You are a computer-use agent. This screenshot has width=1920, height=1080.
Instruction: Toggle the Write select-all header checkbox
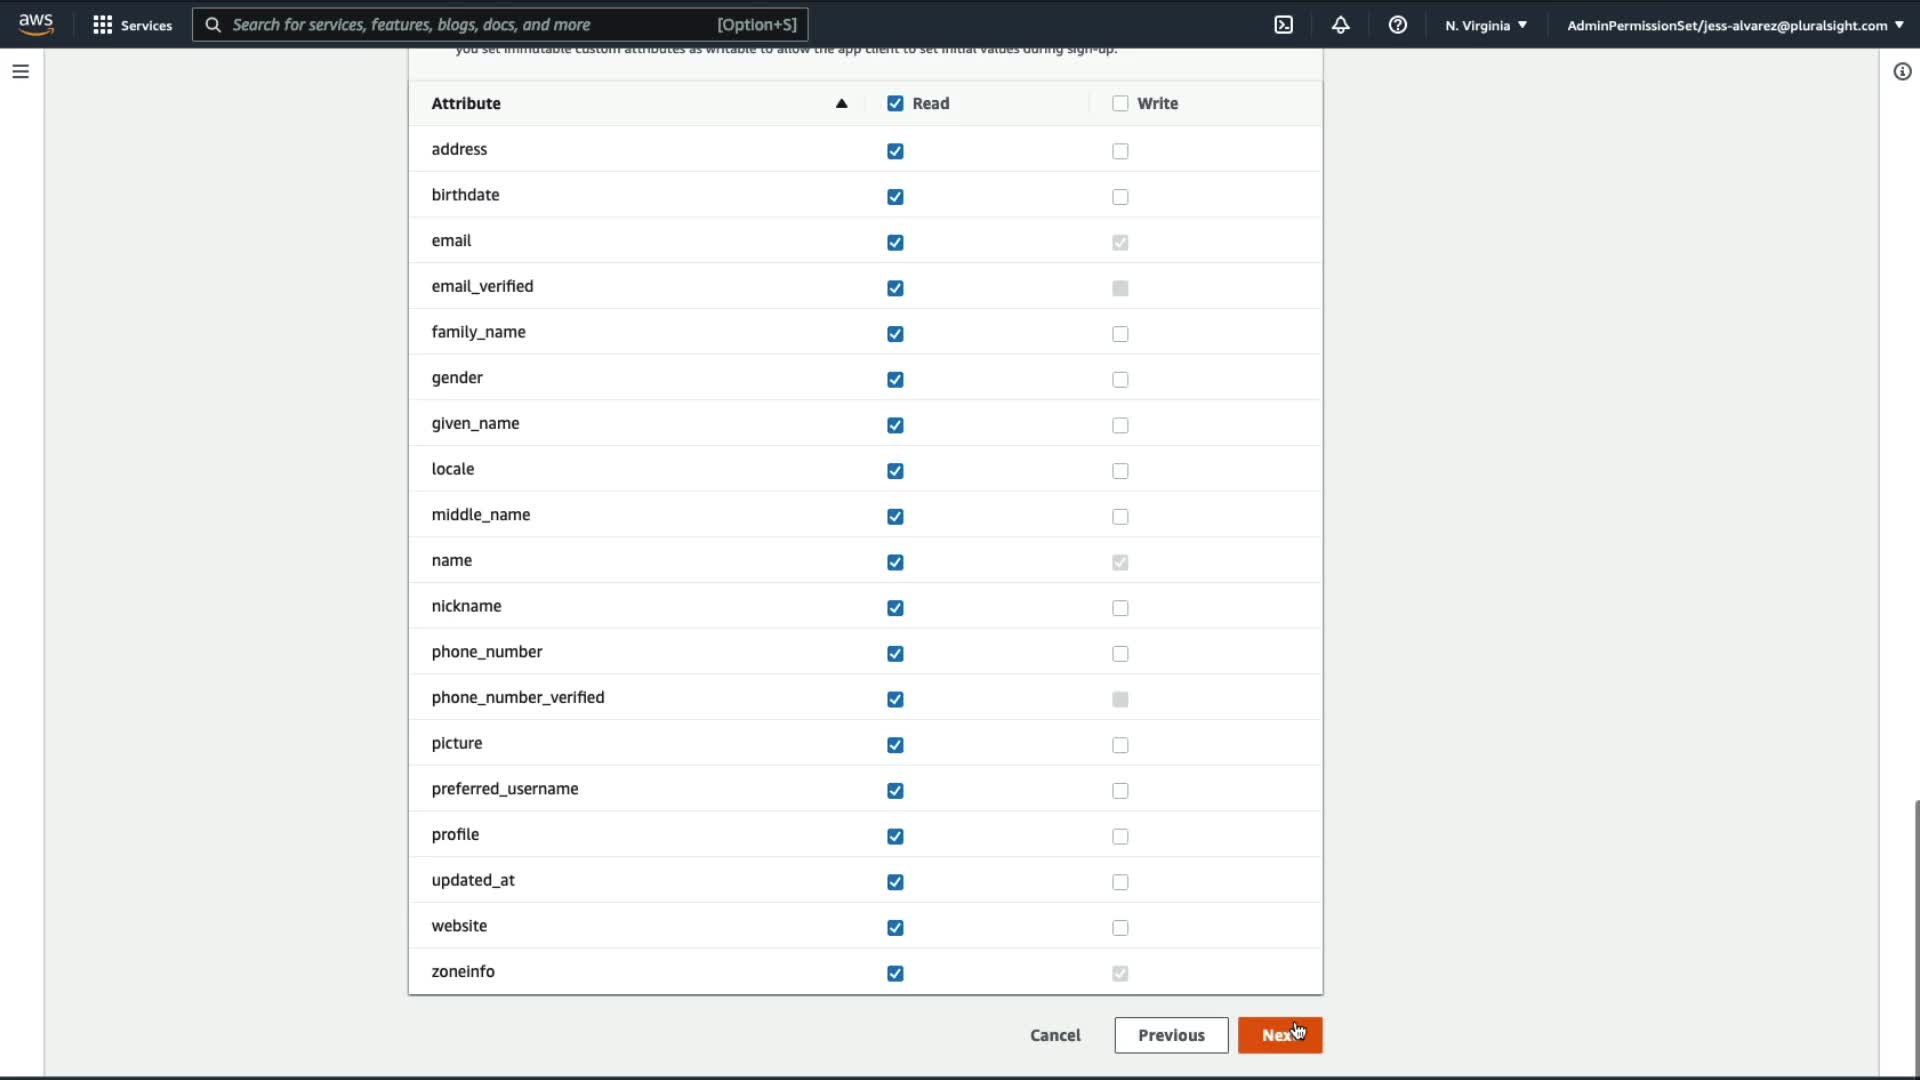point(1120,103)
